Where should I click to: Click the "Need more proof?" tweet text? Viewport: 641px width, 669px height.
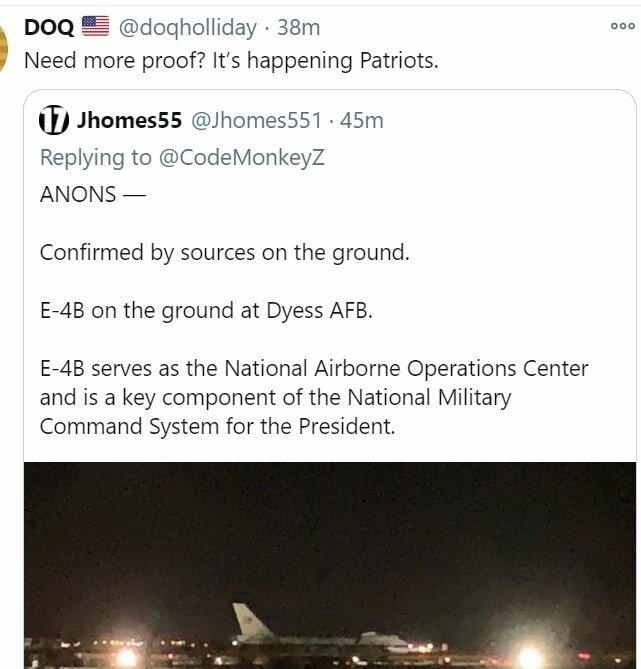tap(231, 60)
